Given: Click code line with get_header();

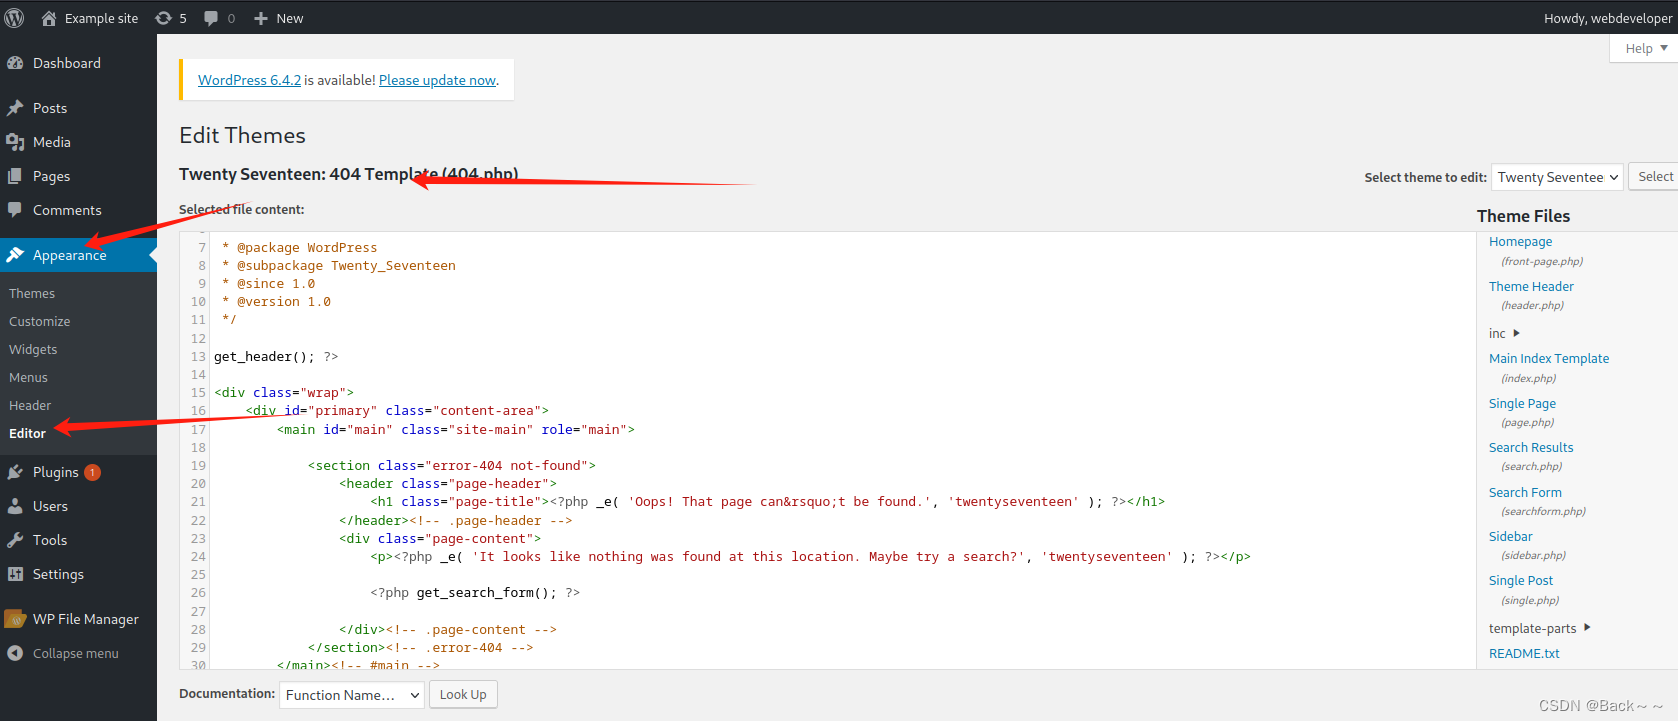Looking at the screenshot, I should coord(276,356).
